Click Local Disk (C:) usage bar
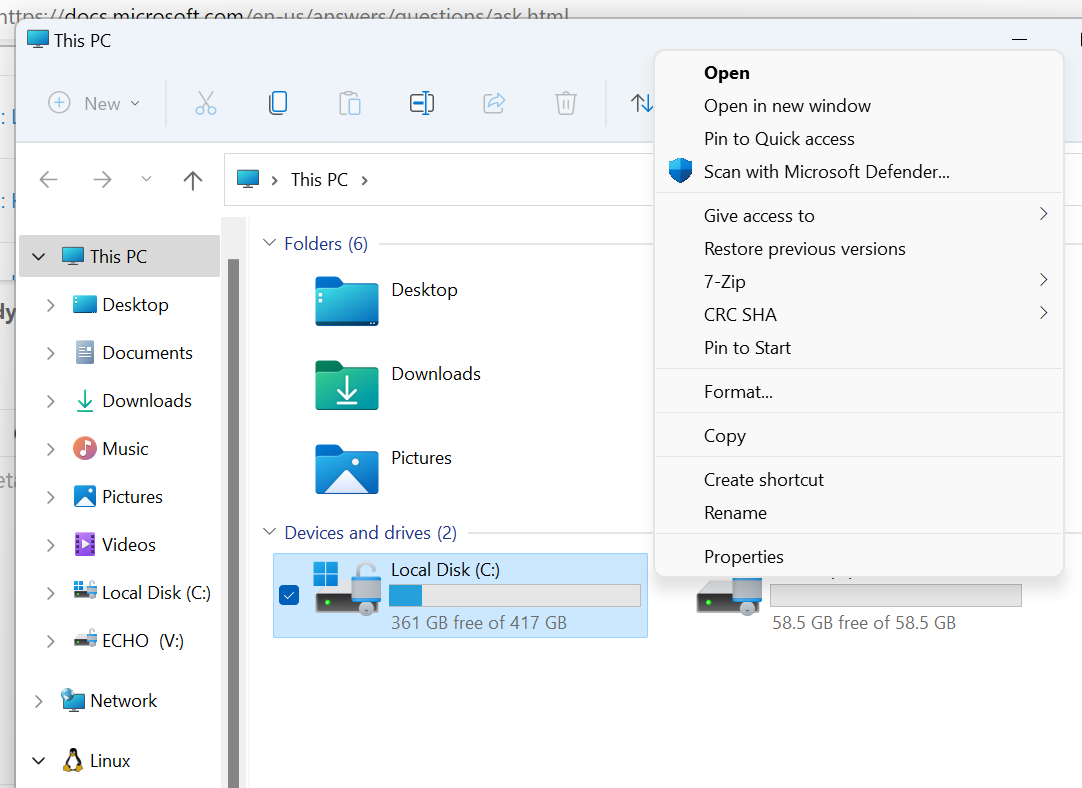 (515, 595)
